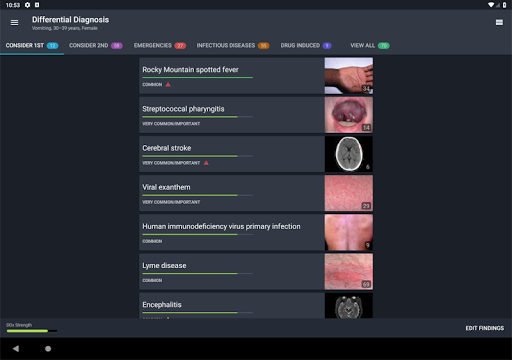Tap the Common label under Lyme disease
The width and height of the screenshot is (512, 360).
pos(152,280)
